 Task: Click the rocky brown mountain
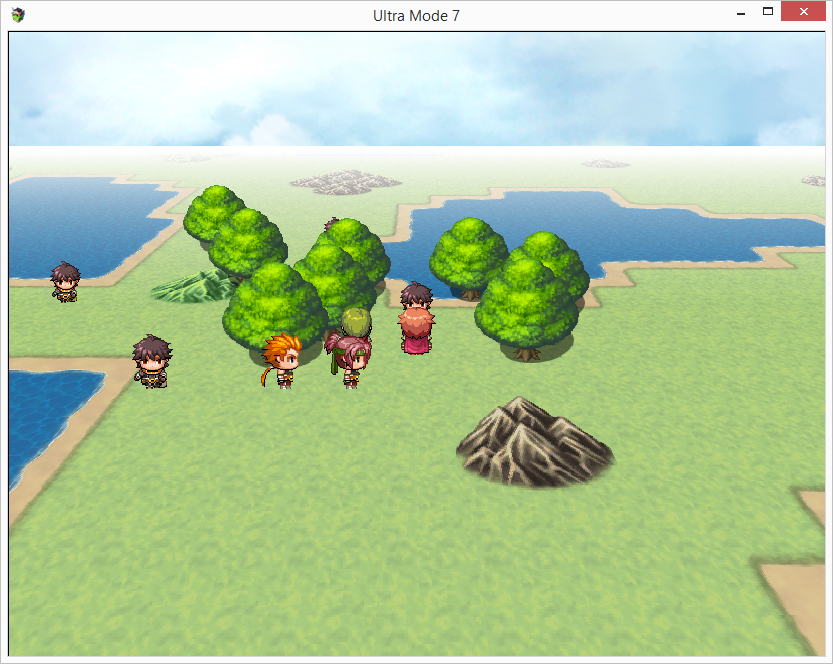[535, 442]
